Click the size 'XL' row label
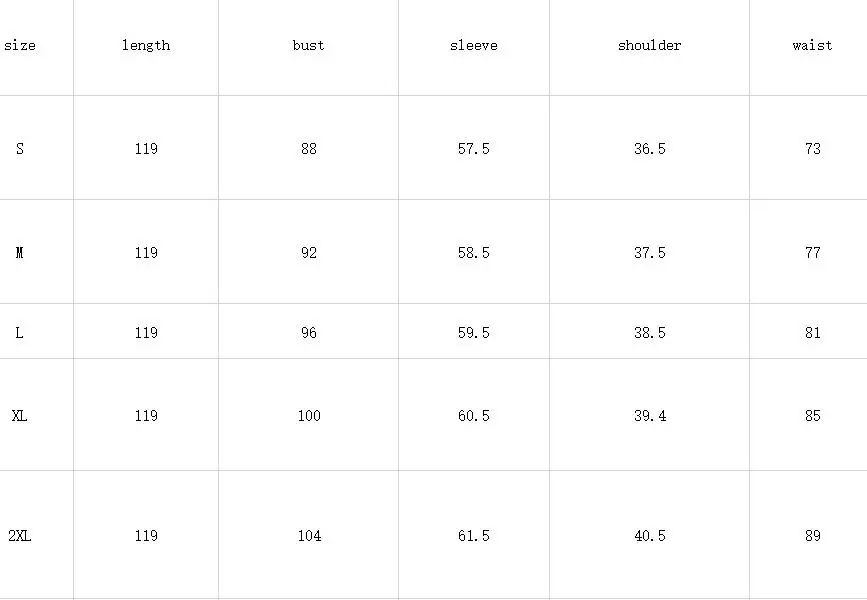The width and height of the screenshot is (867, 600). (36, 415)
